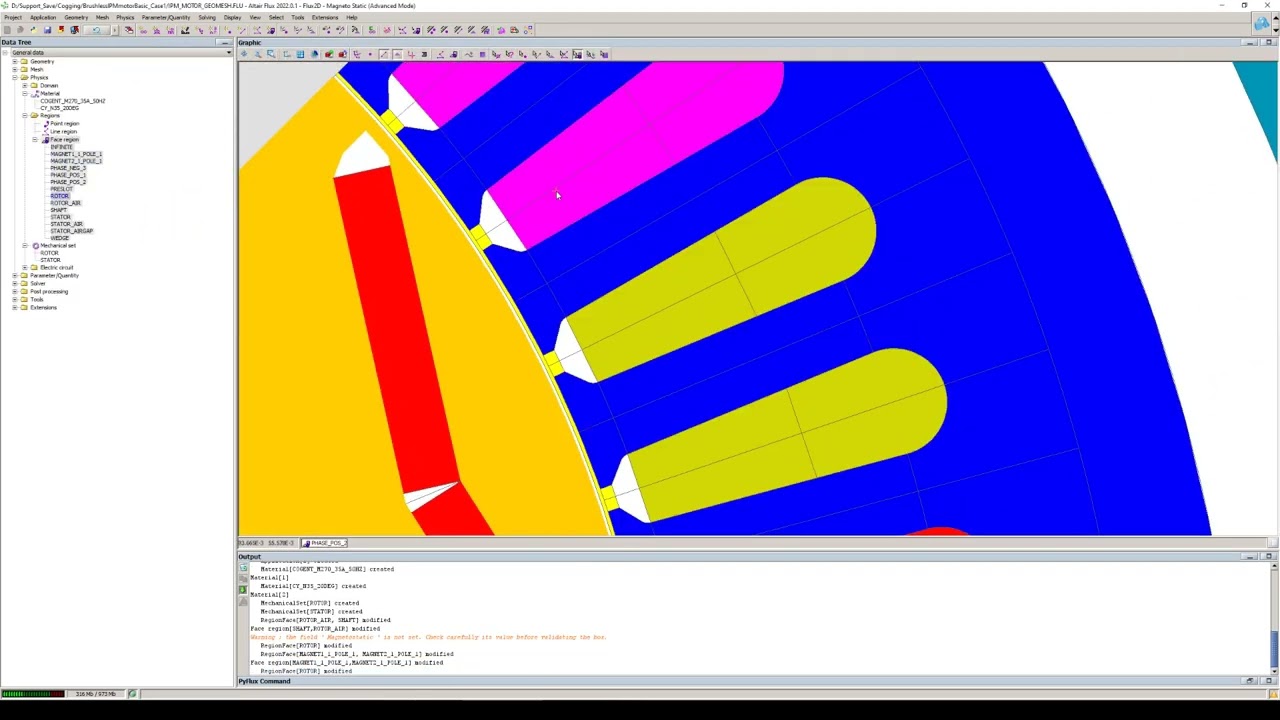
Task: Click last icon in Graphic view toolbar
Action: coord(604,54)
